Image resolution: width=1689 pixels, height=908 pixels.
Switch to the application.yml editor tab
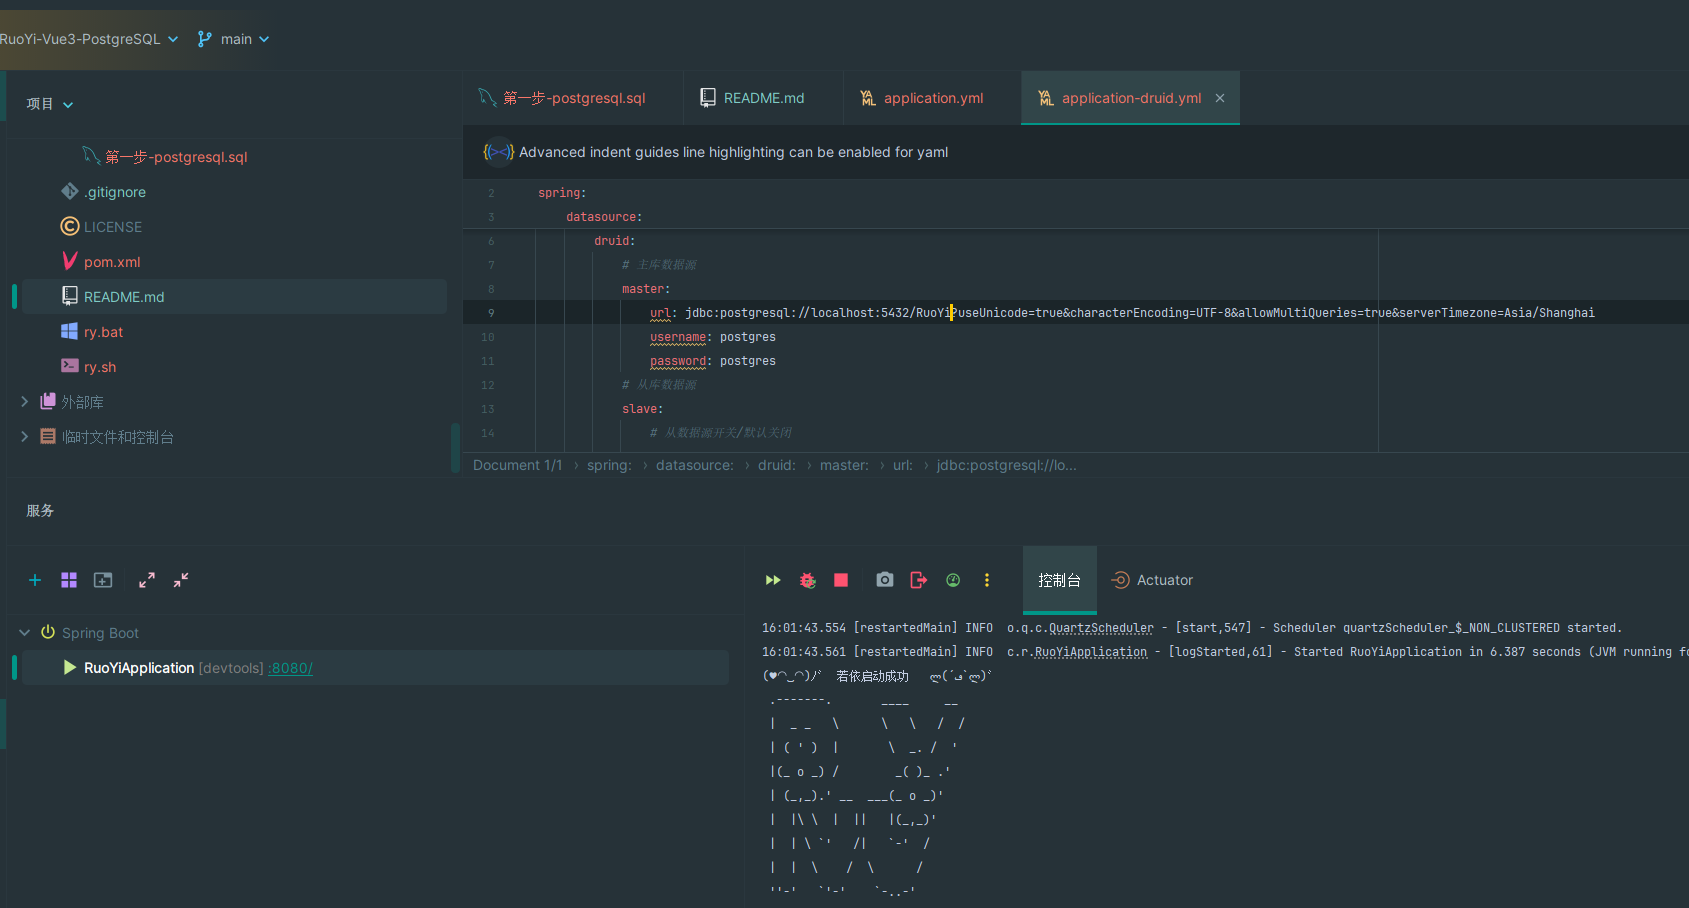[932, 98]
